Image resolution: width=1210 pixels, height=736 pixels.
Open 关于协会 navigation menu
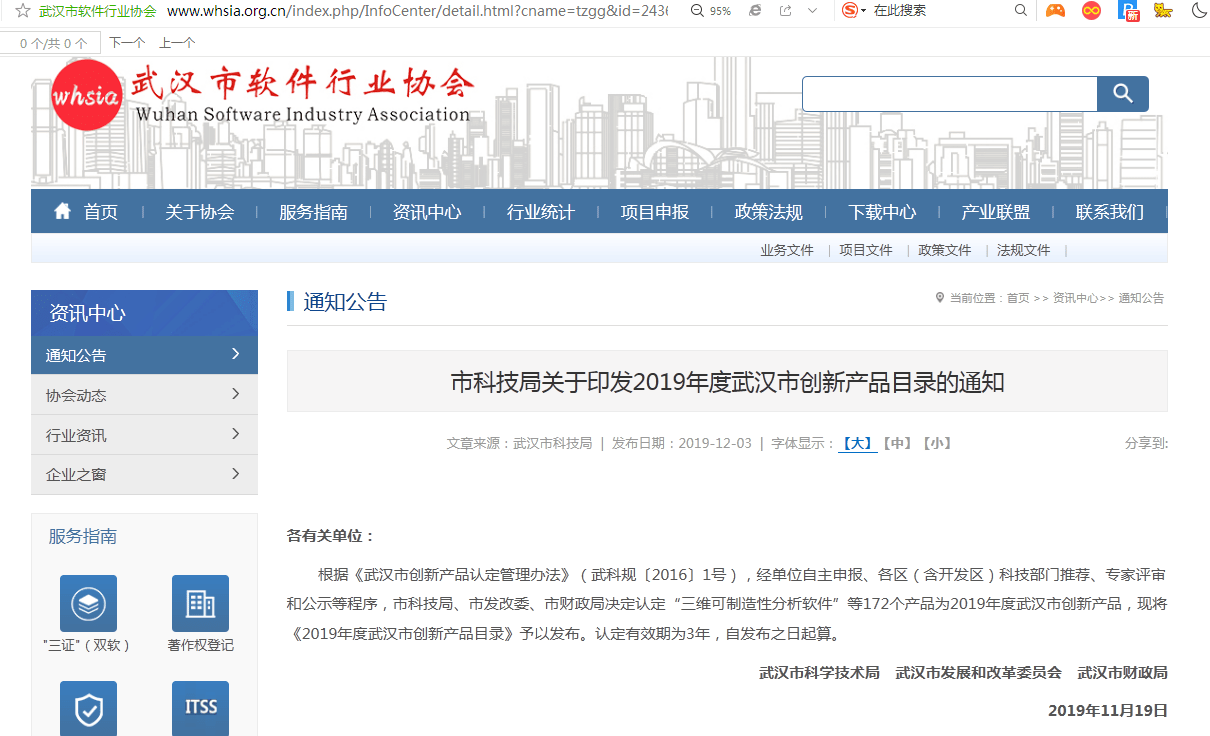click(200, 212)
